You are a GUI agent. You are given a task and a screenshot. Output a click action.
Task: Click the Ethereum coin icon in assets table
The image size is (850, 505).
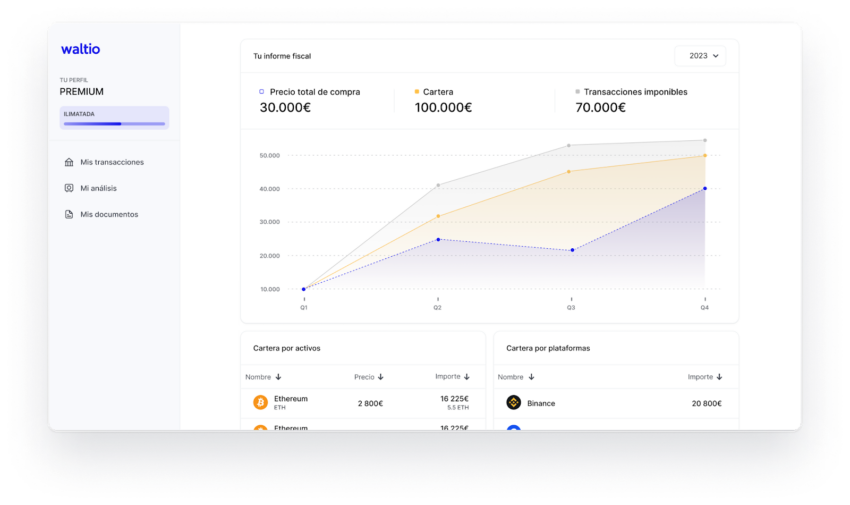[260, 402]
